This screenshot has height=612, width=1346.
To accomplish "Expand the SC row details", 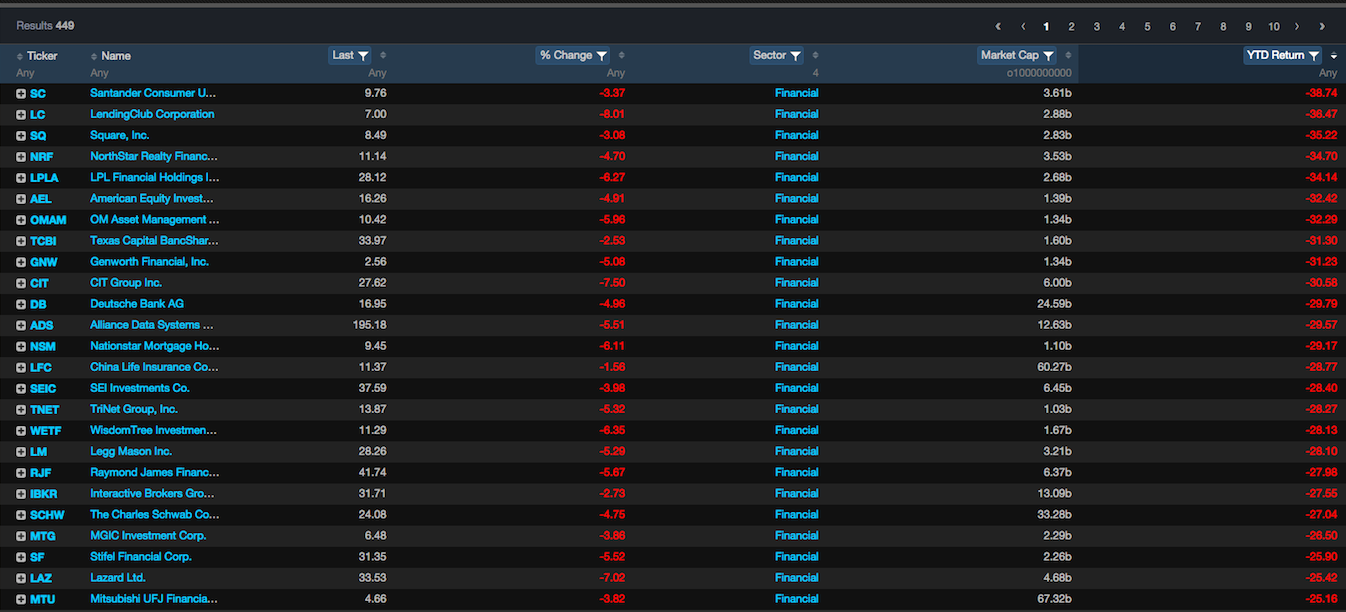I will (21, 93).
